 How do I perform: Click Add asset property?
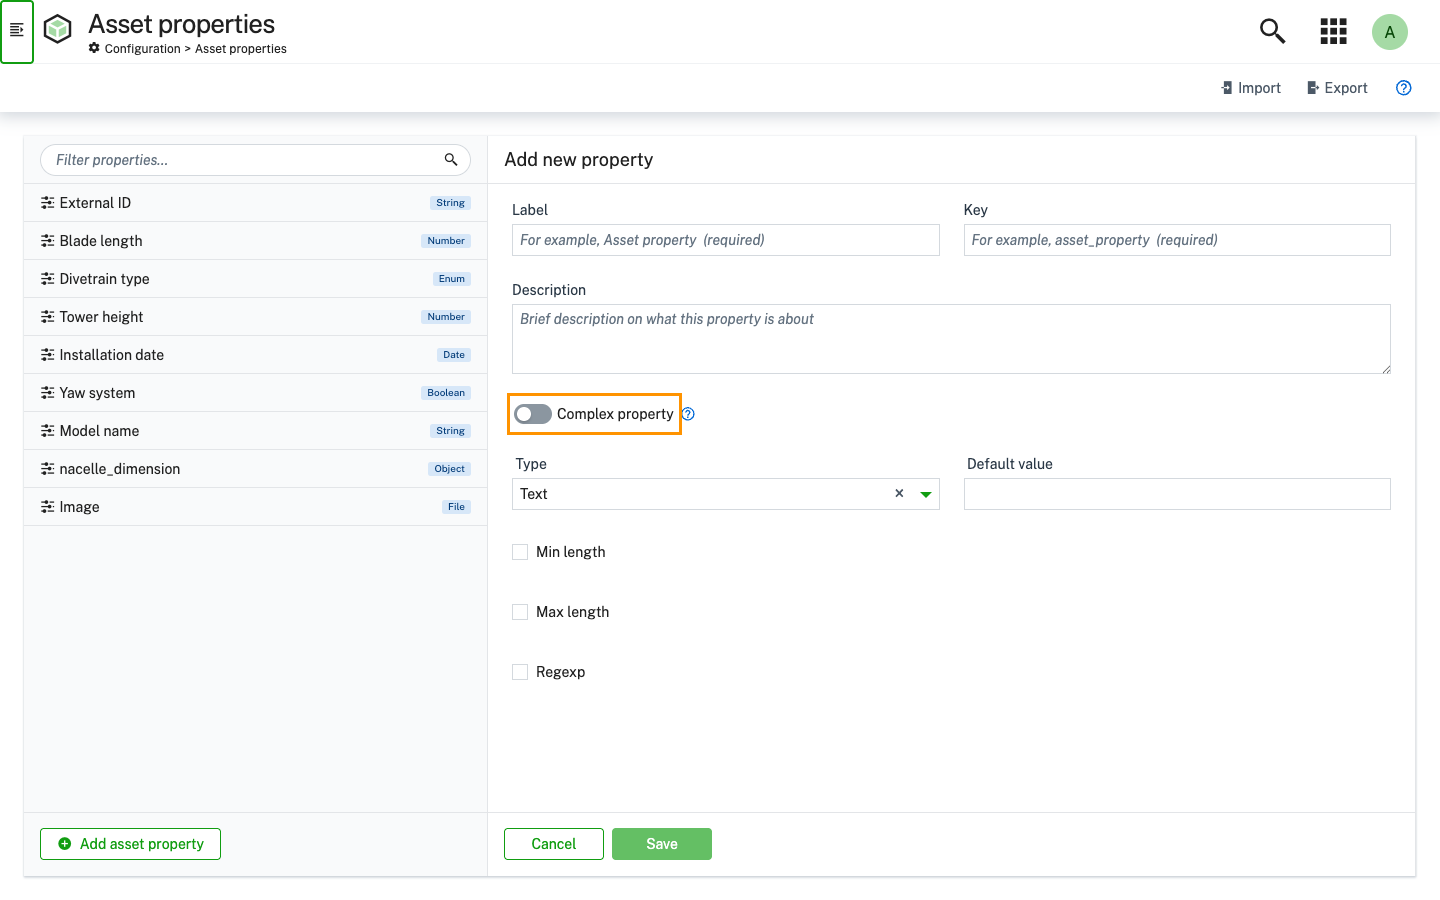(130, 843)
